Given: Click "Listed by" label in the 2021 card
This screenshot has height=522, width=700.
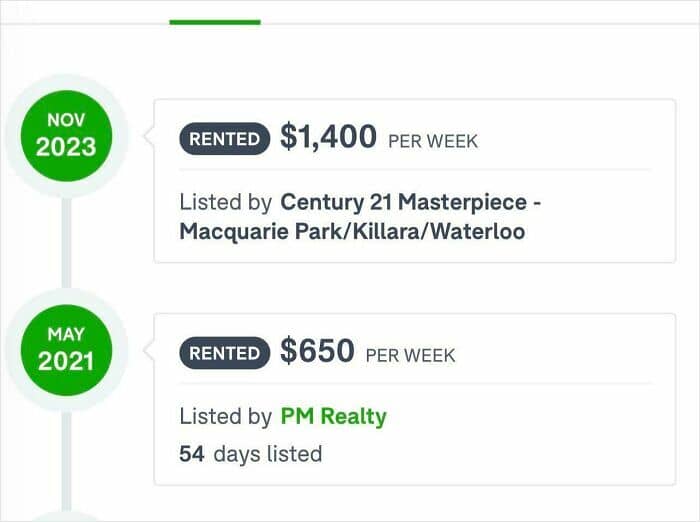Looking at the screenshot, I should pos(225,416).
